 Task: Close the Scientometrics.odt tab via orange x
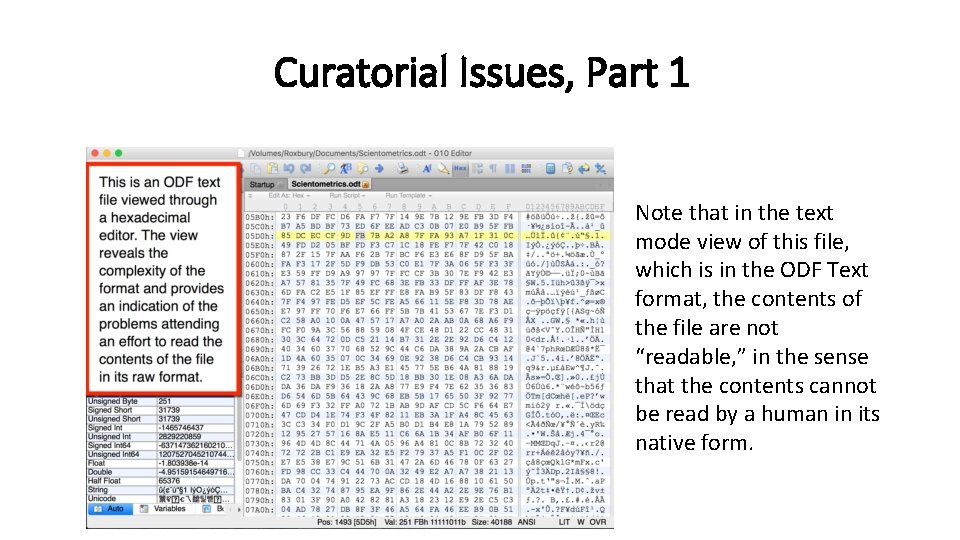pos(366,184)
